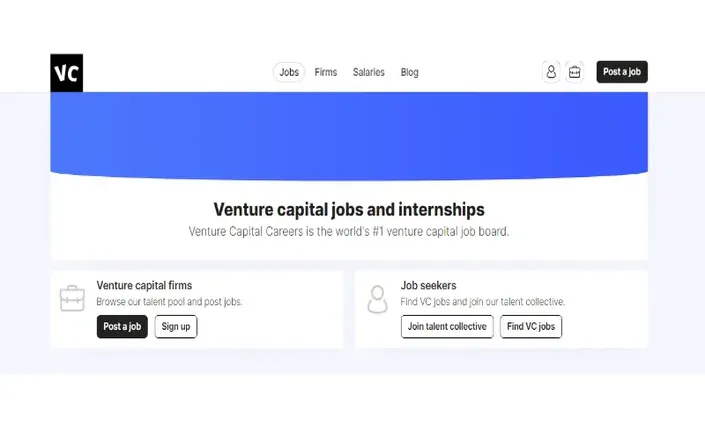Click the header Post a job button
This screenshot has width=705, height=427.
[622, 72]
